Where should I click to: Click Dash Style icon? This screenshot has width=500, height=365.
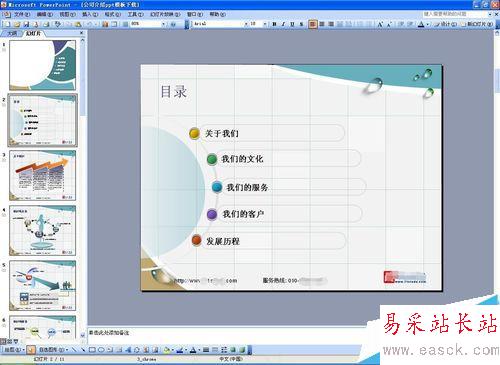coord(215,350)
